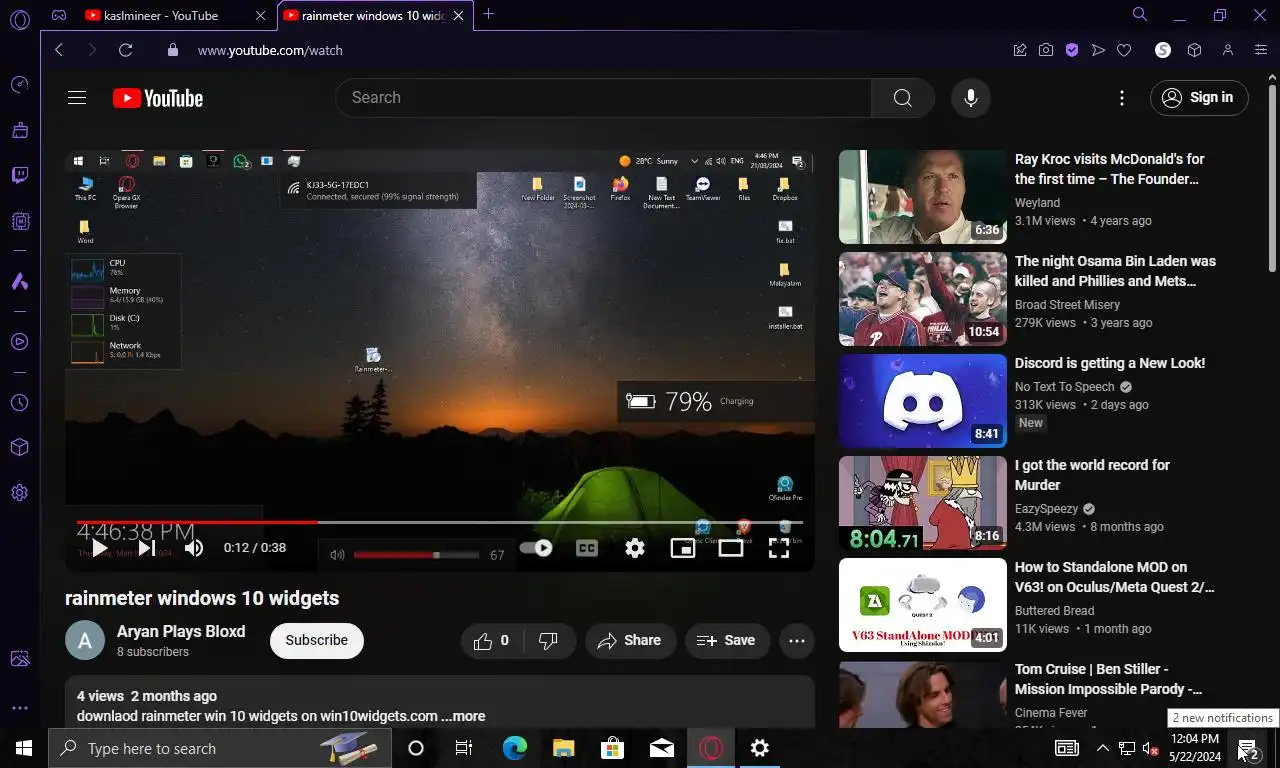
Task: Click the Opera GX logo menu
Action: click(x=19, y=18)
